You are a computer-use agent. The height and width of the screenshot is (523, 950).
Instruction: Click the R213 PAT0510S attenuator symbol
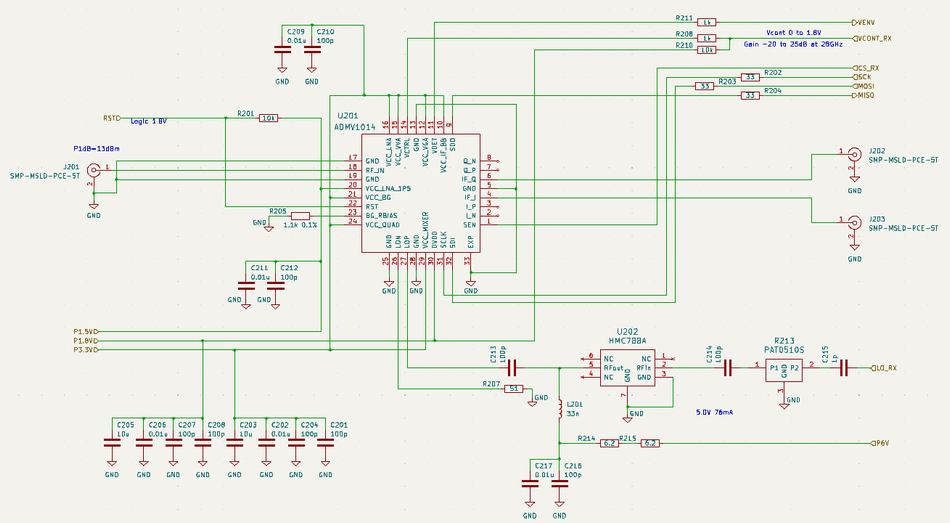[784, 369]
